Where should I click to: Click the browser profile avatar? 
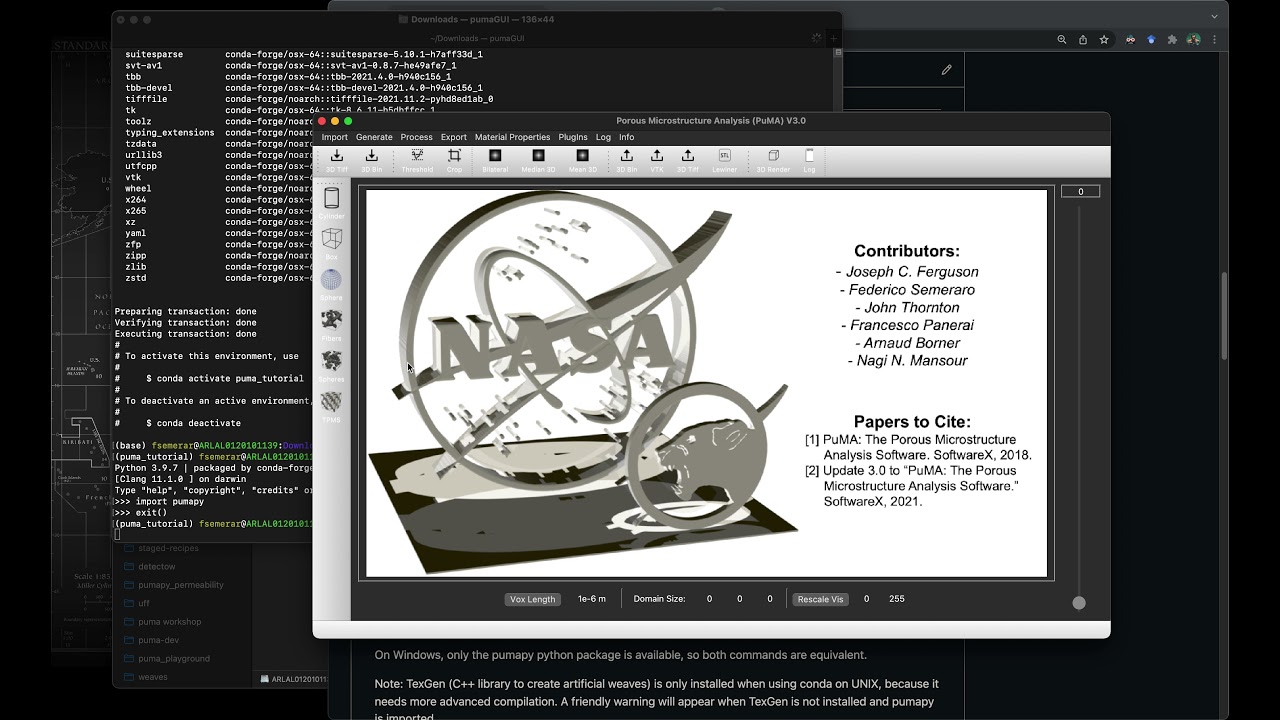tap(1193, 40)
